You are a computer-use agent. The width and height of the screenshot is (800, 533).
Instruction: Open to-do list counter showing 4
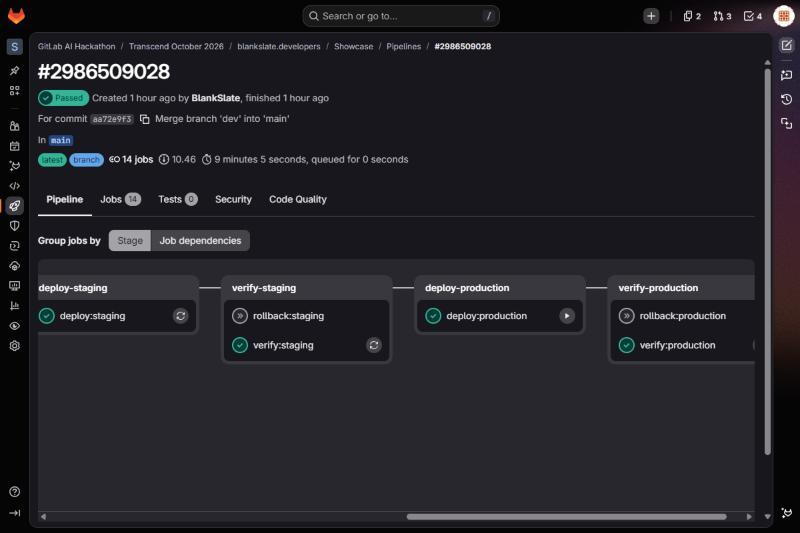pos(753,16)
